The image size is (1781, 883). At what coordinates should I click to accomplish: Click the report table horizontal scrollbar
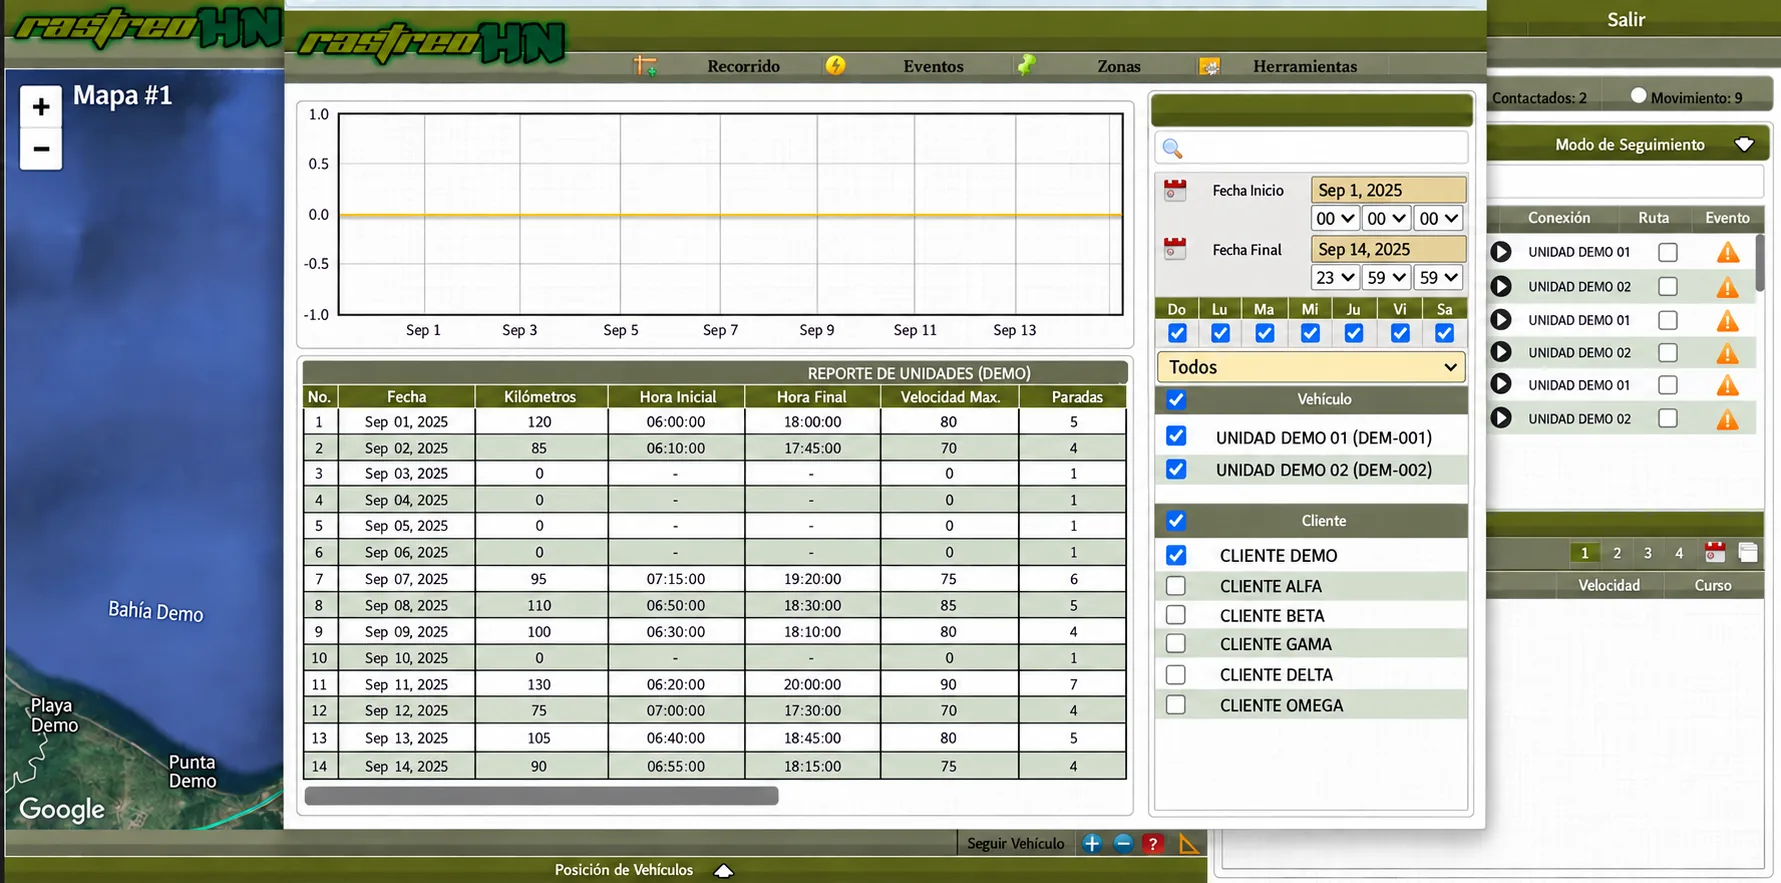pyautogui.click(x=541, y=796)
